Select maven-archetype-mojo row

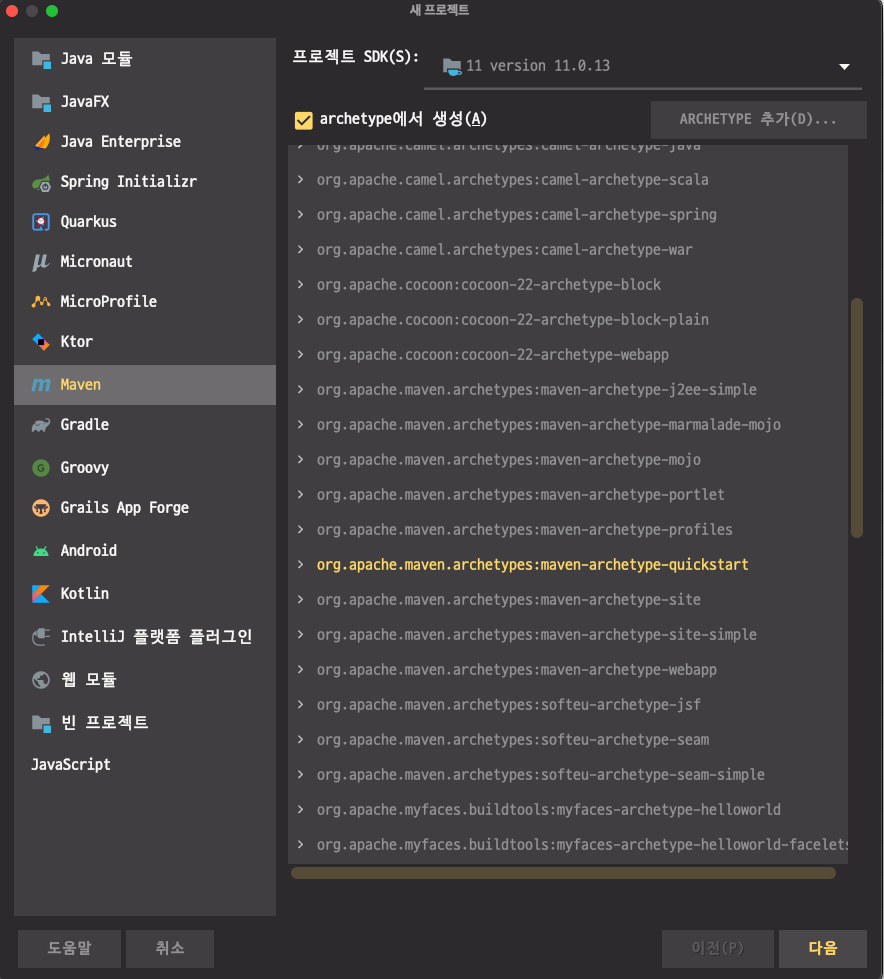[x=568, y=460]
